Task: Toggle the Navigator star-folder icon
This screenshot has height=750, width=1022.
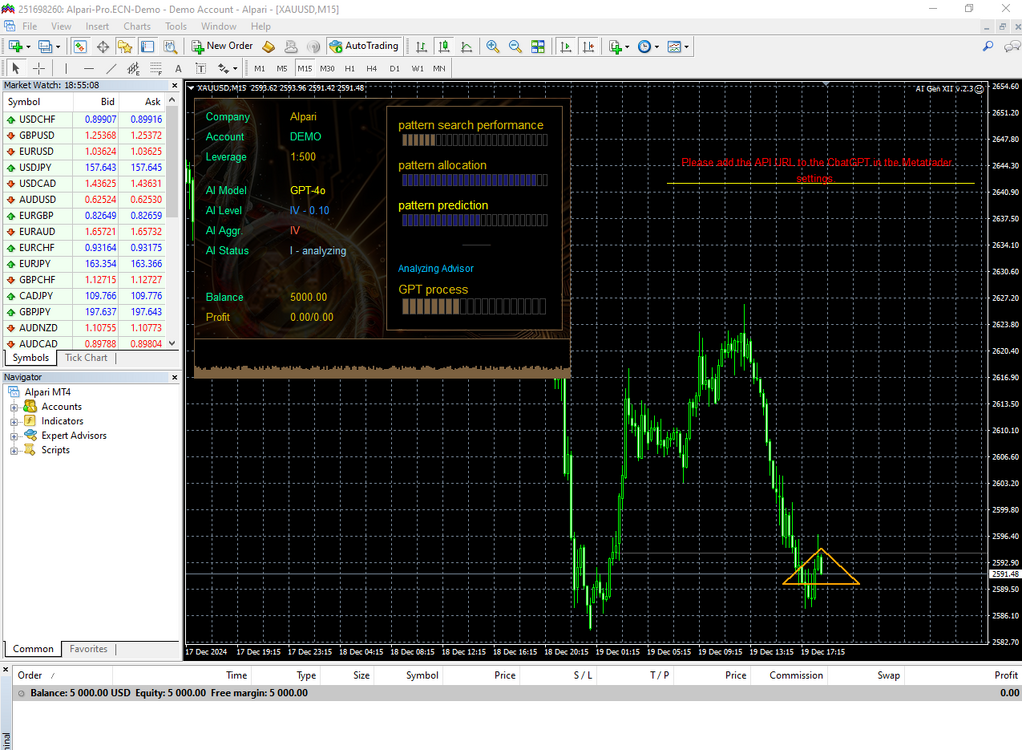Action: (x=125, y=46)
